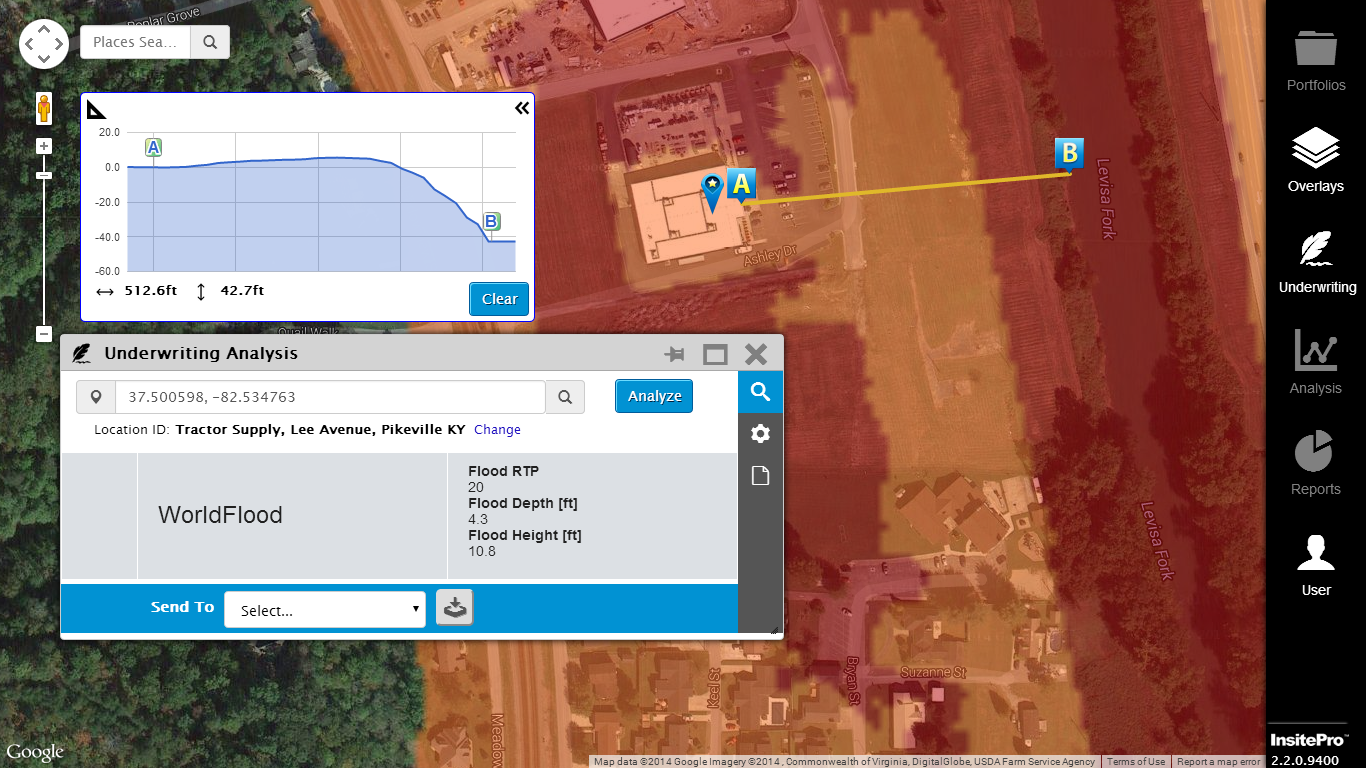This screenshot has height=768, width=1366.
Task: Click the zoom slider handle
Action: 44,176
